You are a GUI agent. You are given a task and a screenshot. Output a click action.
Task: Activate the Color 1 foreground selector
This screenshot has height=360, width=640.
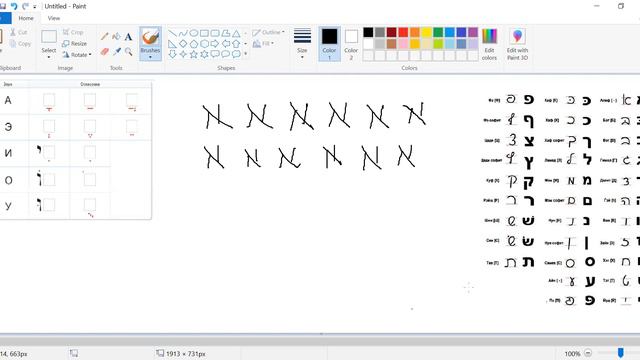click(329, 44)
